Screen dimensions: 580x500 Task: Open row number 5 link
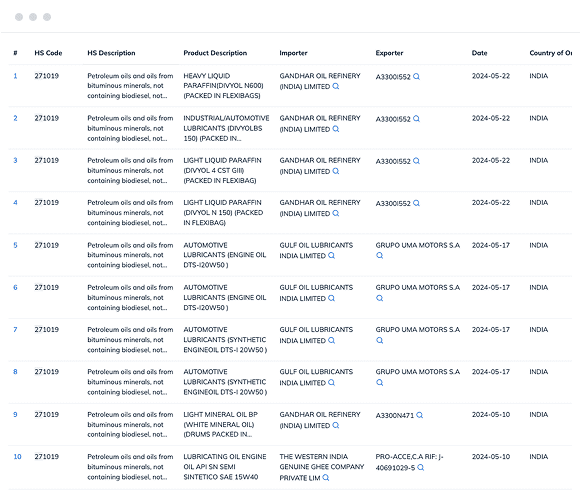point(16,245)
